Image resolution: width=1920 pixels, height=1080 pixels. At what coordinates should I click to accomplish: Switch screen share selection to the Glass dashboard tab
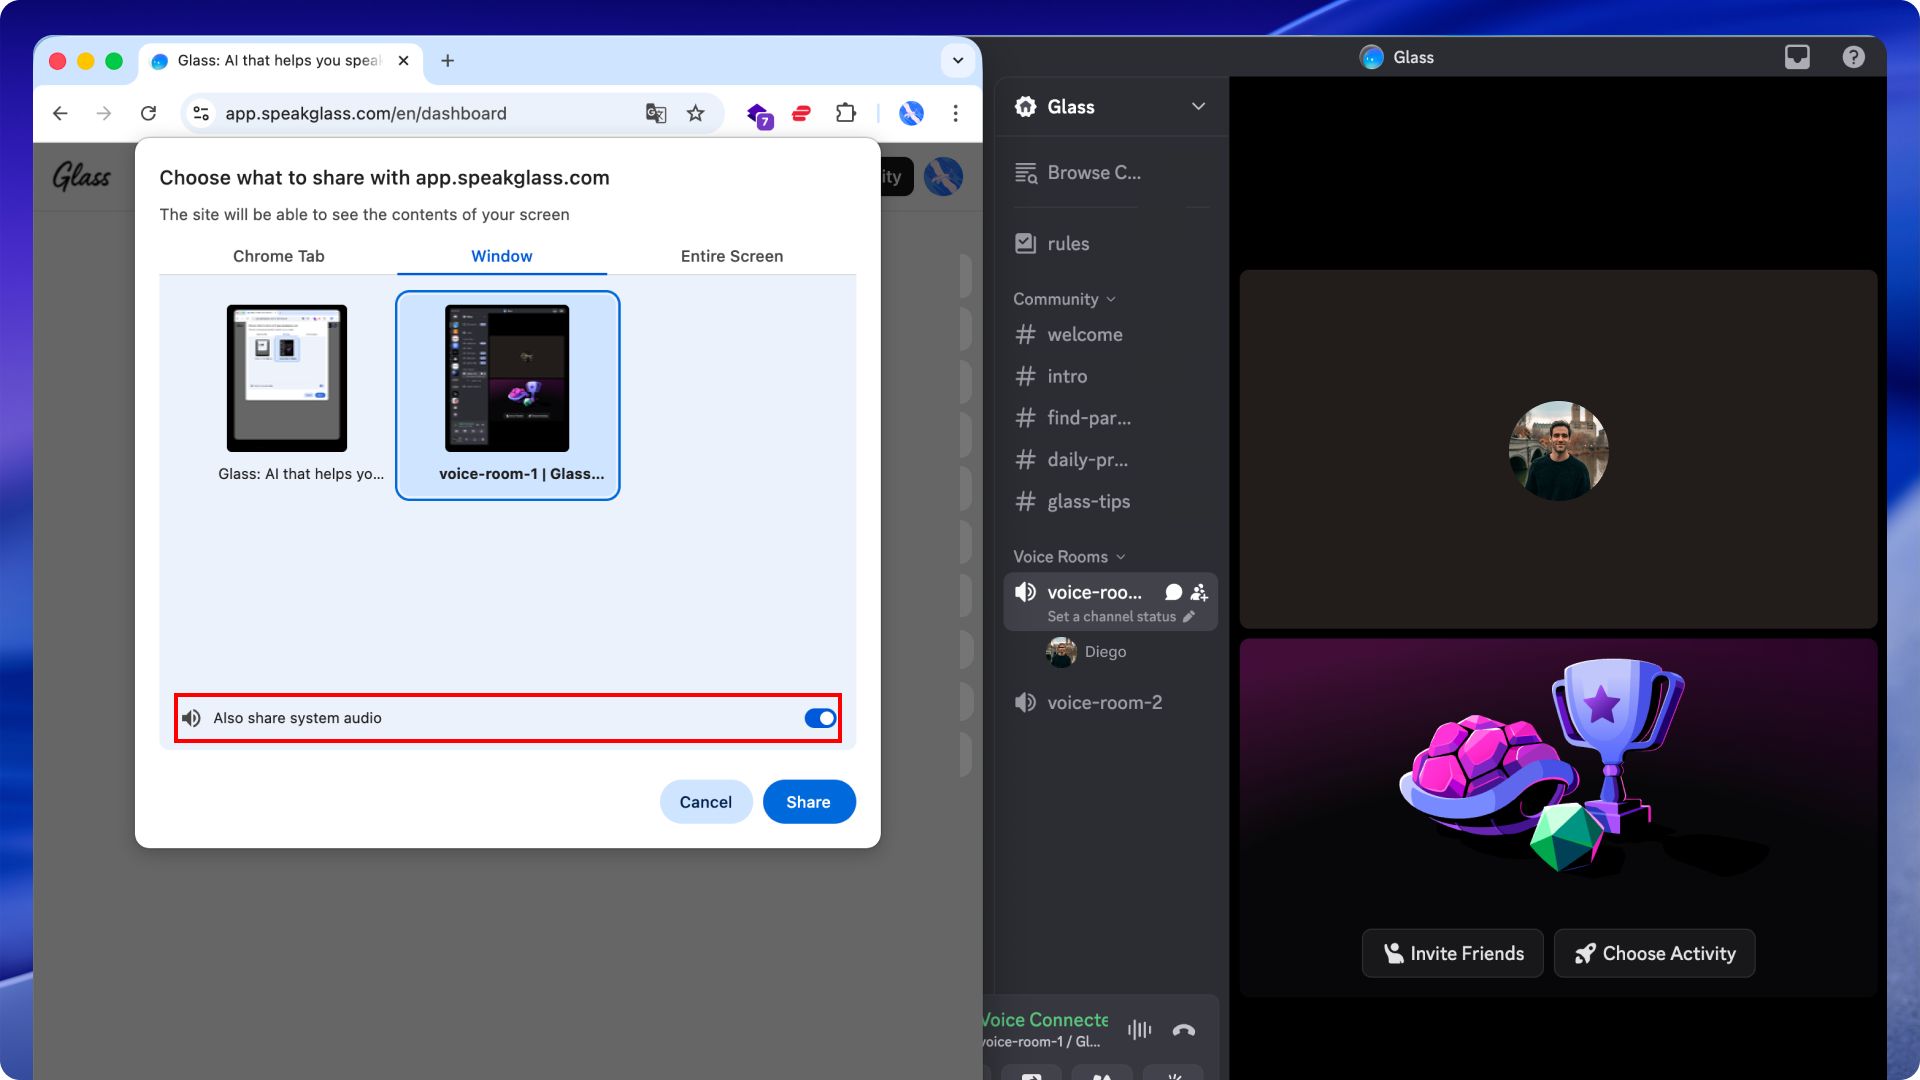click(286, 378)
